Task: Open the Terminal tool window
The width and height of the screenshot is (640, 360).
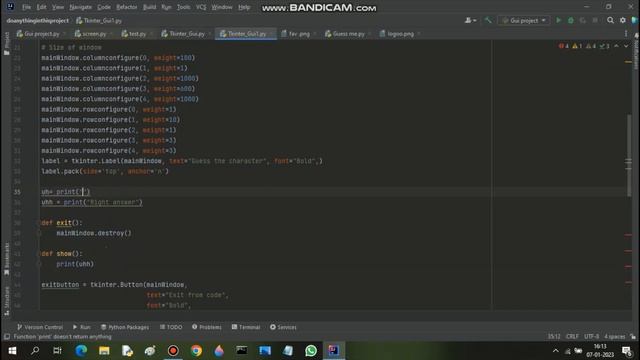Action: (246, 327)
